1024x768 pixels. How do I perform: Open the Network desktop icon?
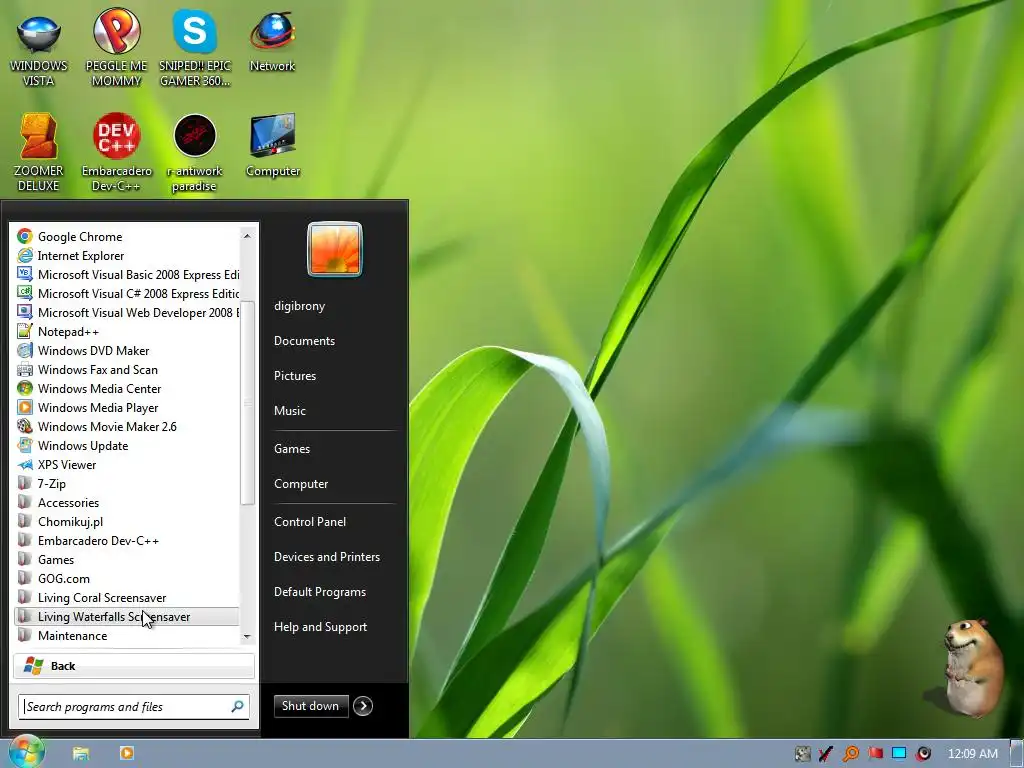pyautogui.click(x=272, y=42)
